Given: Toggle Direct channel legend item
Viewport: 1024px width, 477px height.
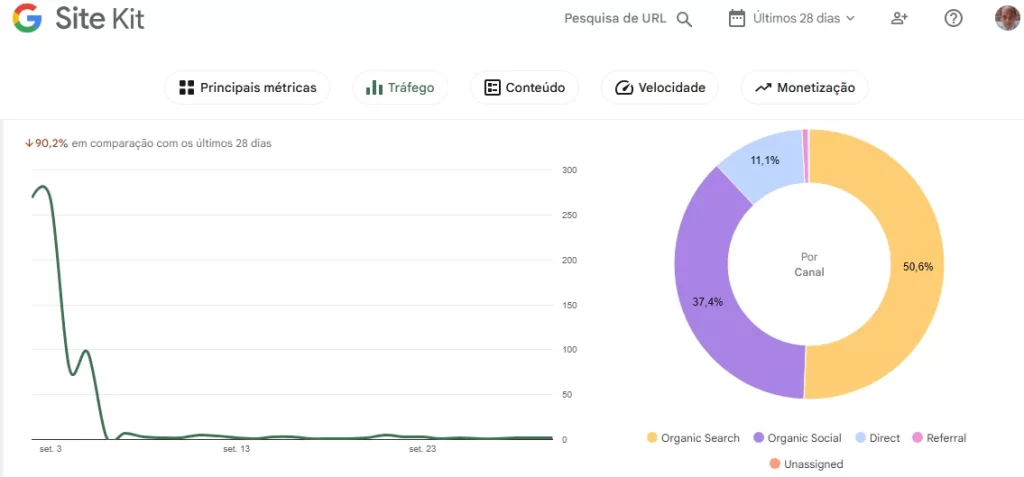Looking at the screenshot, I should point(876,438).
